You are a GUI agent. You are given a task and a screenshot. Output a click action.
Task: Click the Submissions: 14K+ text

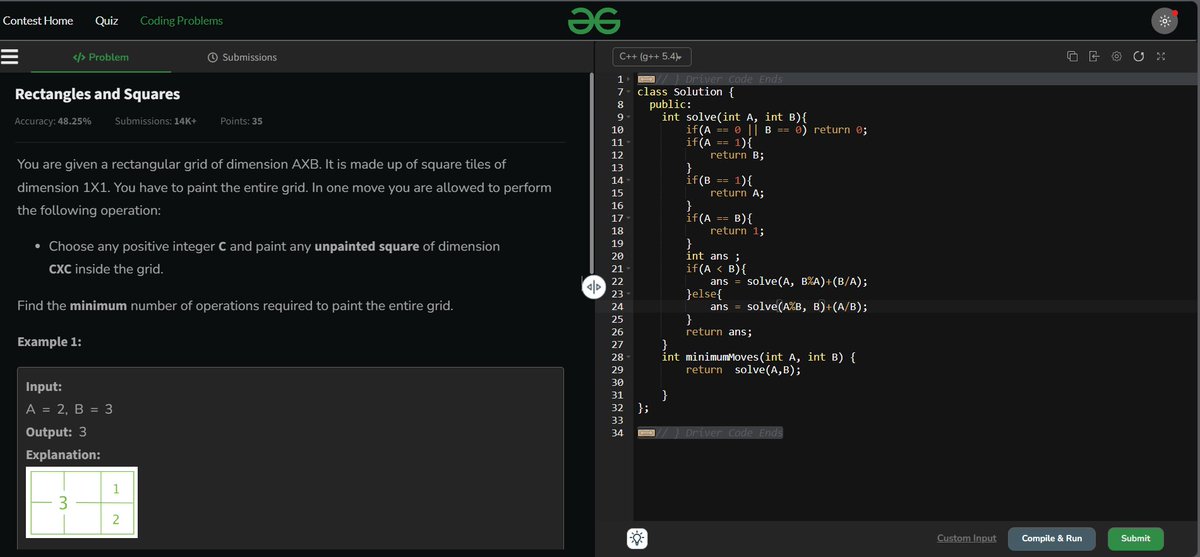click(156, 121)
